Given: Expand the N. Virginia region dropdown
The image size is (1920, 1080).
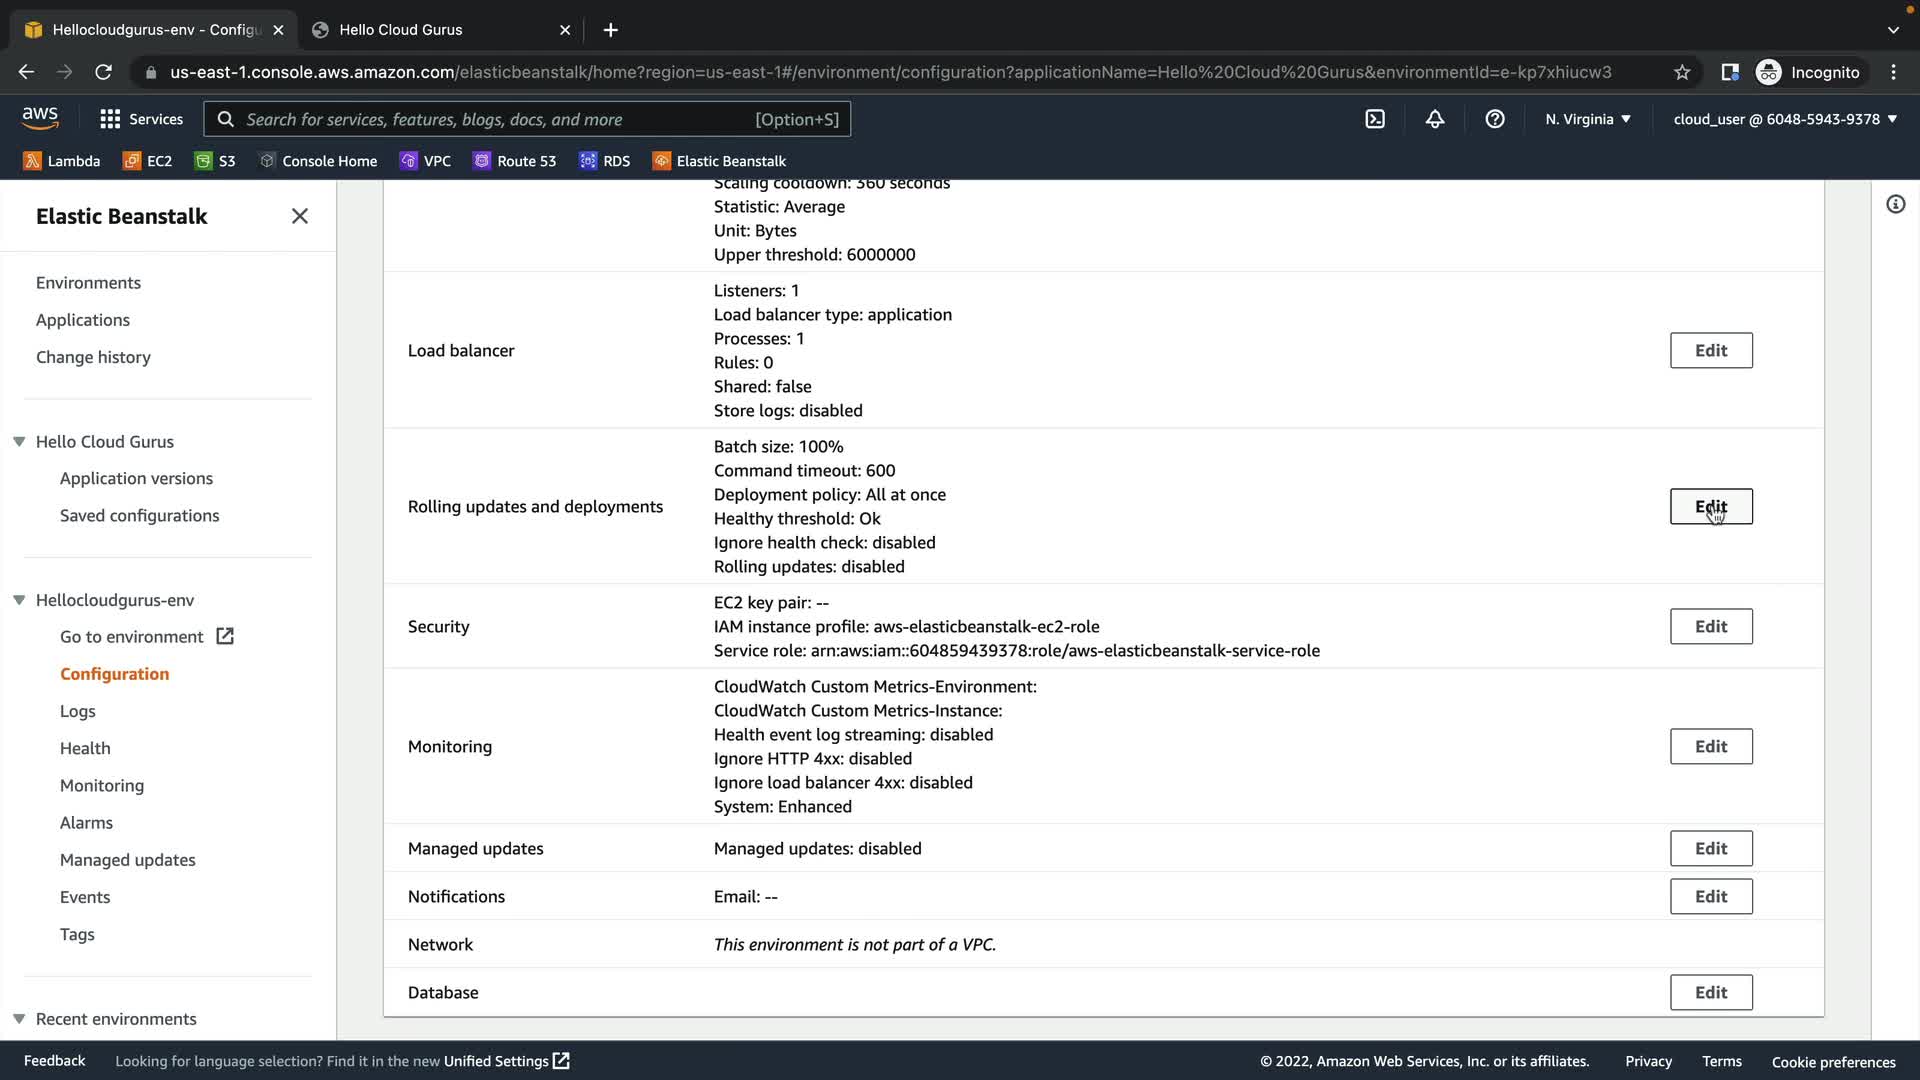Looking at the screenshot, I should tap(1587, 119).
